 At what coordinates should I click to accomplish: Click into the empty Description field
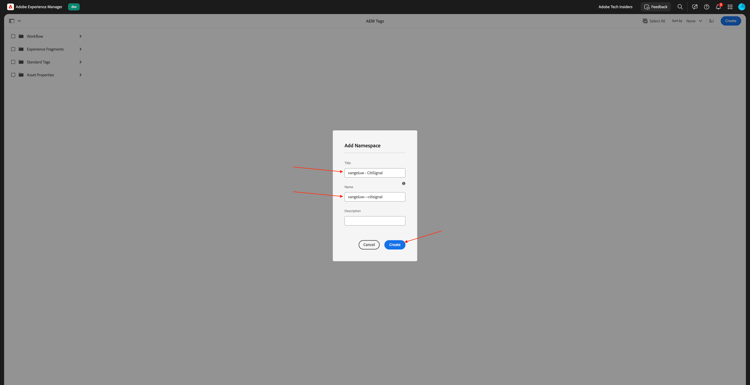pos(375,220)
